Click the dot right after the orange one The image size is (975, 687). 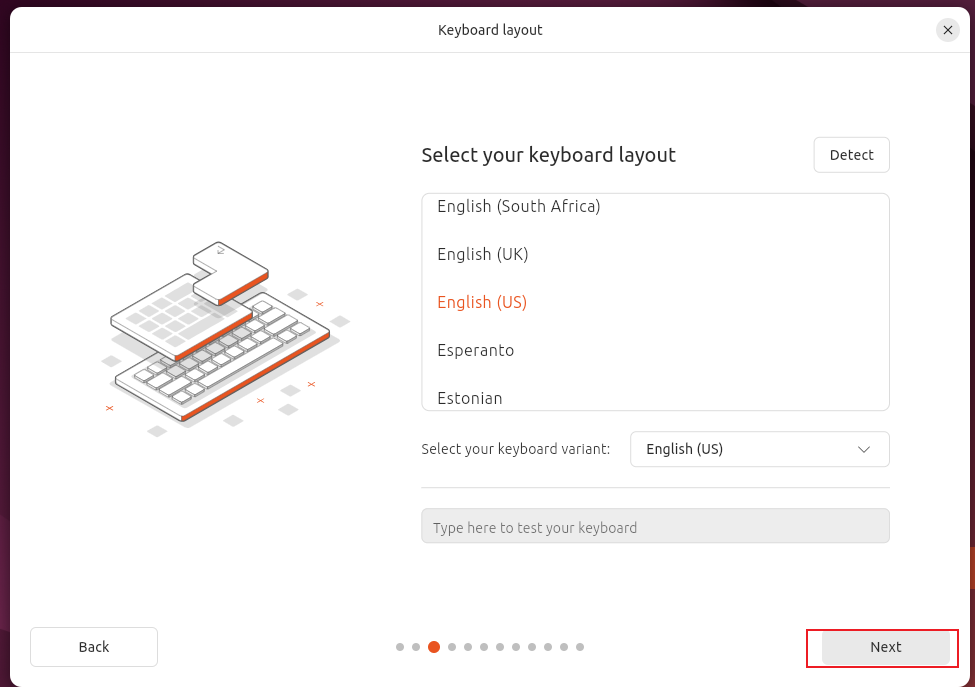pyautogui.click(x=452, y=647)
